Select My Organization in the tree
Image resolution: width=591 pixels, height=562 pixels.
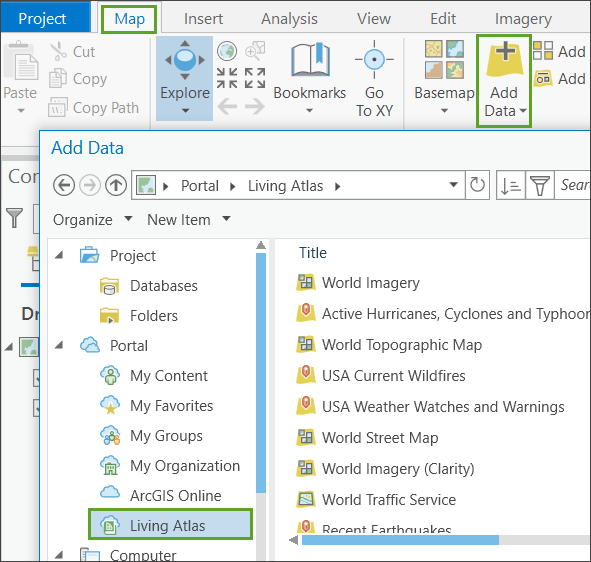pyautogui.click(x=170, y=466)
